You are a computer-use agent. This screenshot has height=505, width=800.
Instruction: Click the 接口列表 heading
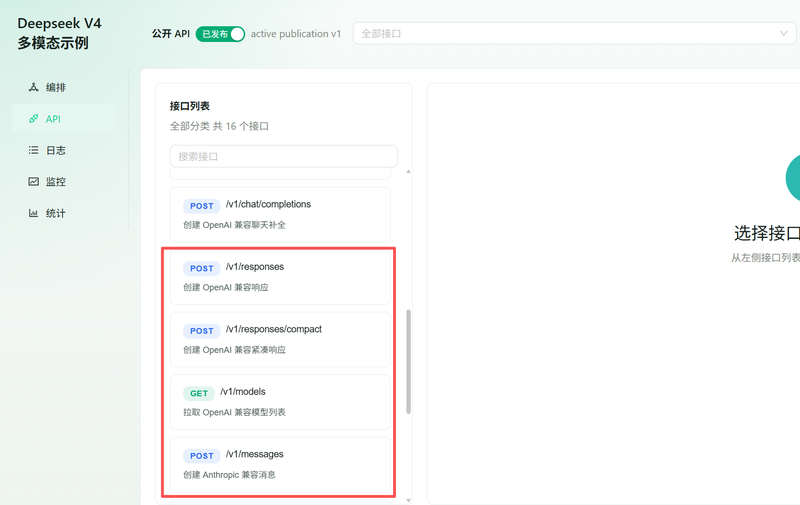[190, 106]
